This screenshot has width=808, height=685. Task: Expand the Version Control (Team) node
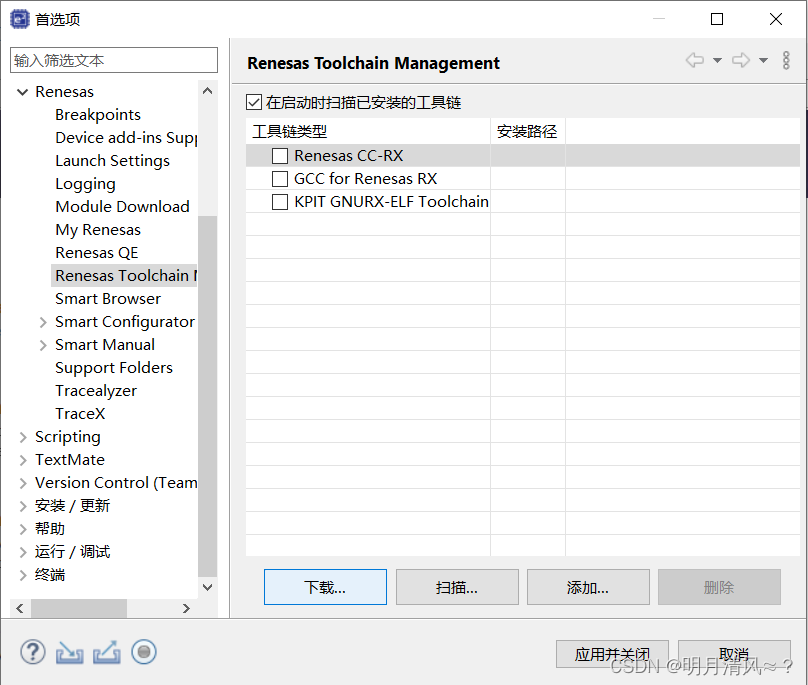[23, 483]
